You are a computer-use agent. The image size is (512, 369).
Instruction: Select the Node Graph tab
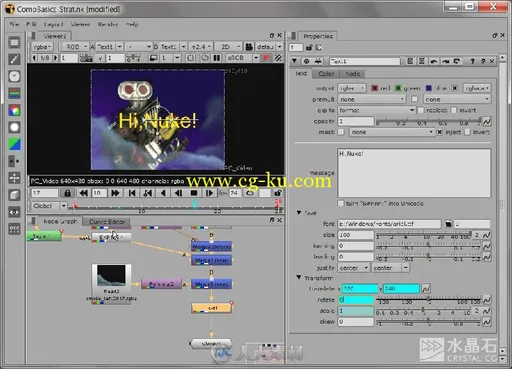point(60,221)
